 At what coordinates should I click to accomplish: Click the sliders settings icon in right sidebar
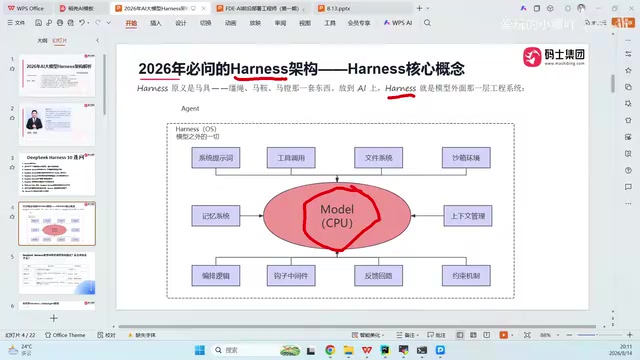point(628,54)
